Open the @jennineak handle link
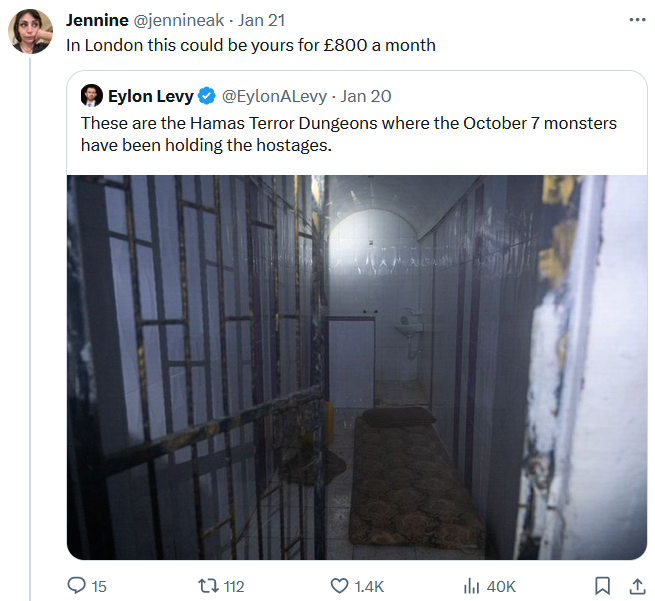 (x=178, y=20)
